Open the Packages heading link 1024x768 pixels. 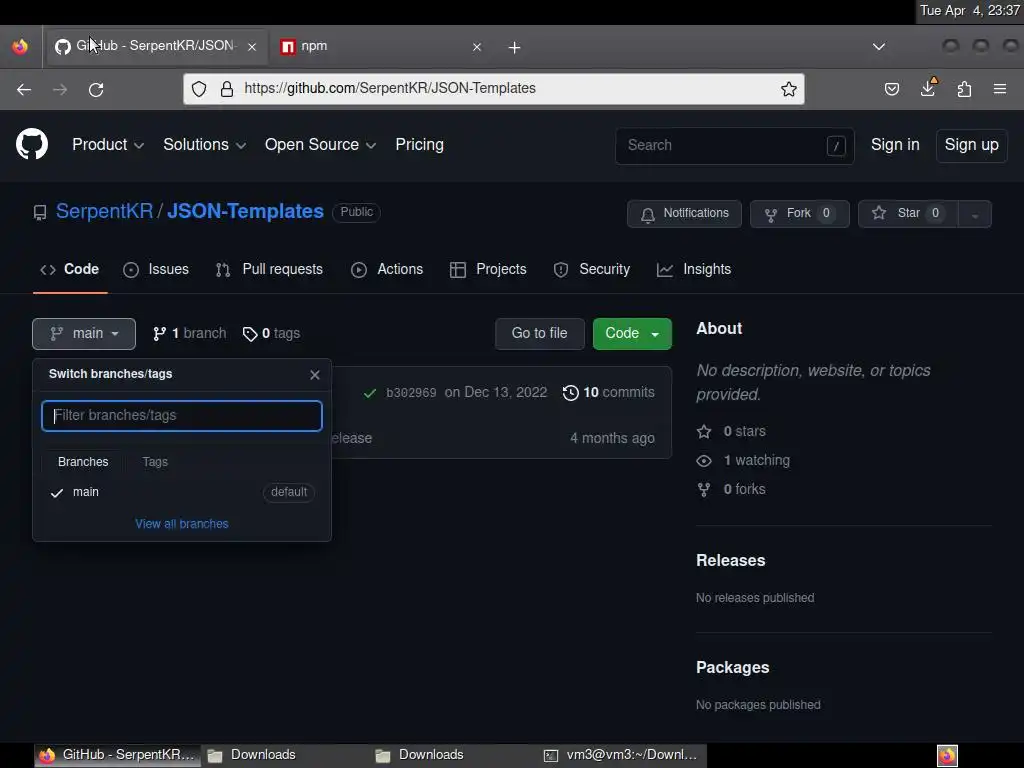pos(733,668)
